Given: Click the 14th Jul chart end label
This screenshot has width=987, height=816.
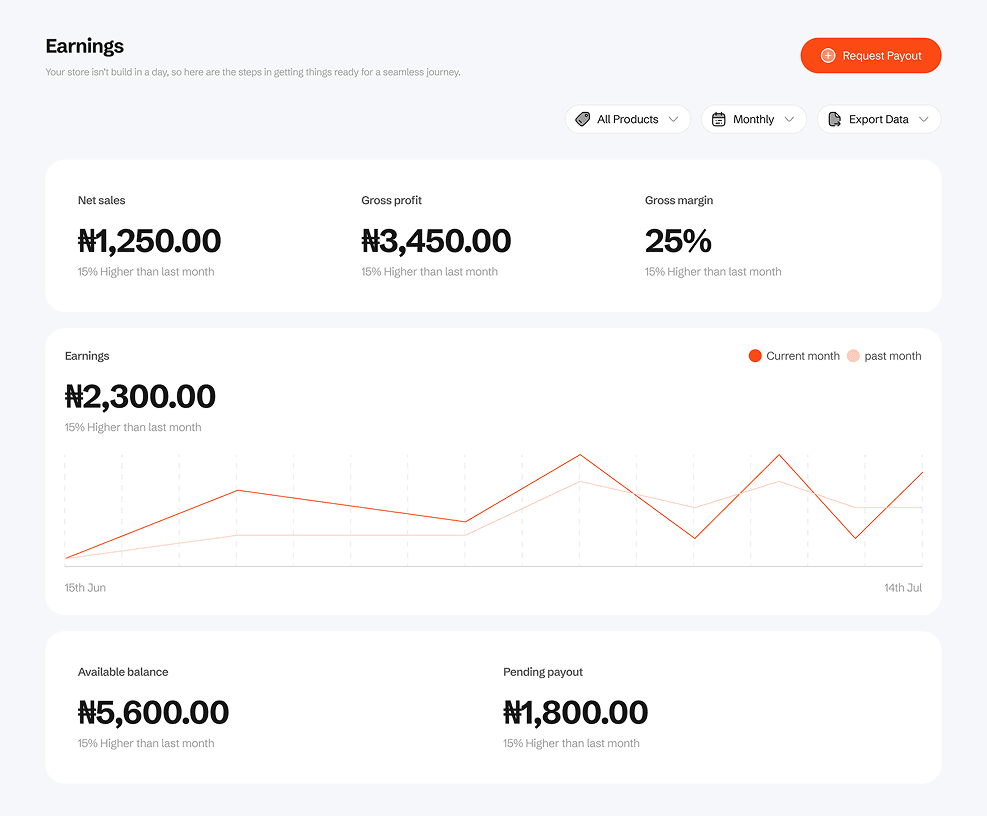Looking at the screenshot, I should 902,587.
